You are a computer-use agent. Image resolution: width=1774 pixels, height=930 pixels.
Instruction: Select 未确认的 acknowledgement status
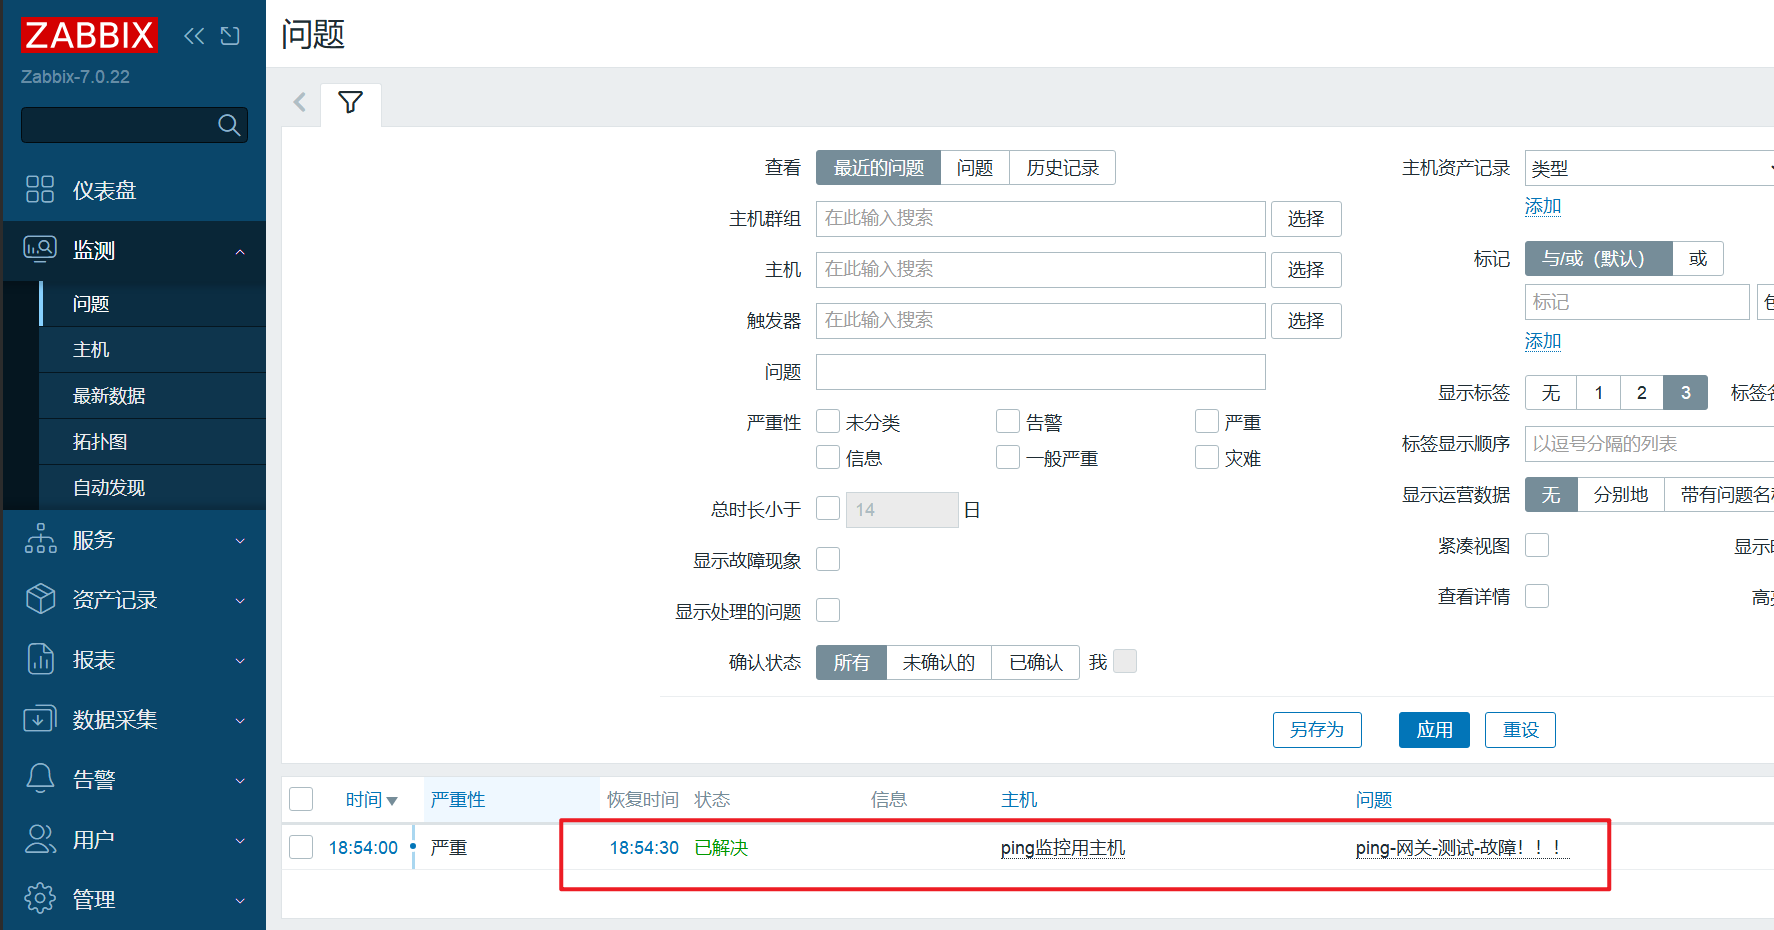[x=938, y=663]
